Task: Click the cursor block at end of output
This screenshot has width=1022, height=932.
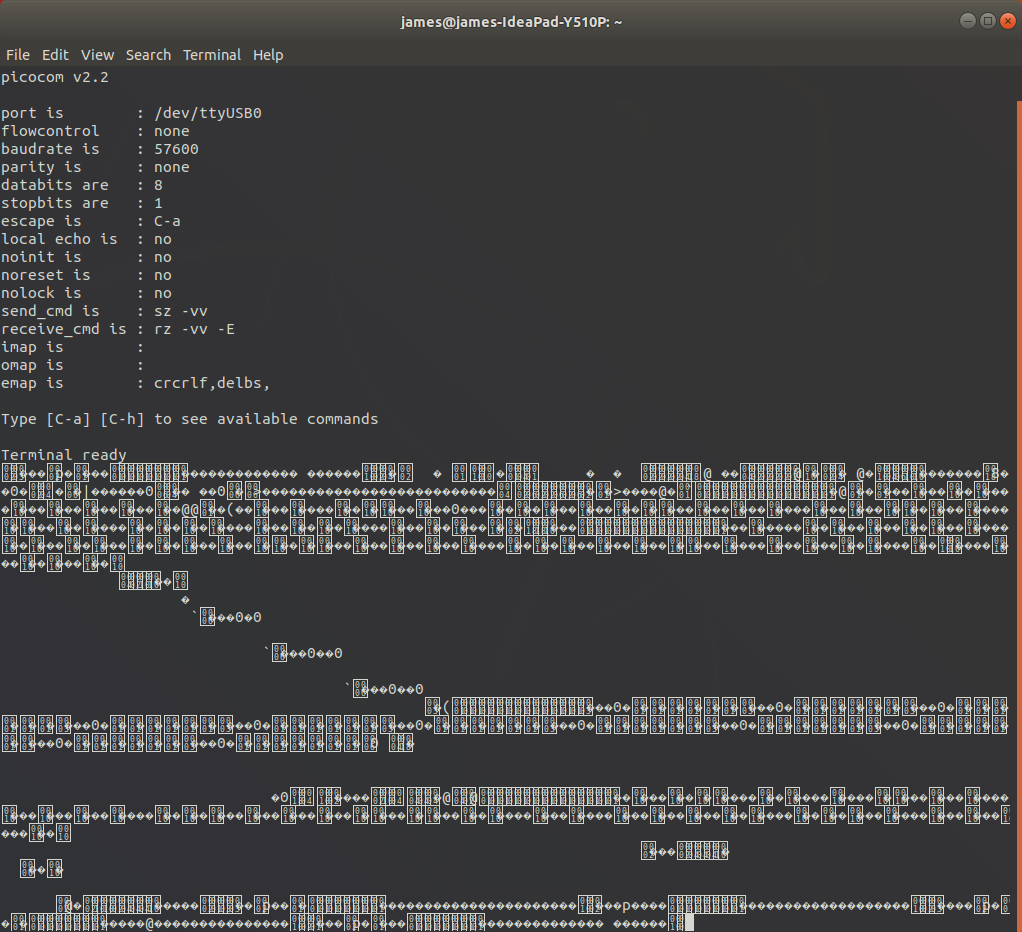Action: (688, 923)
